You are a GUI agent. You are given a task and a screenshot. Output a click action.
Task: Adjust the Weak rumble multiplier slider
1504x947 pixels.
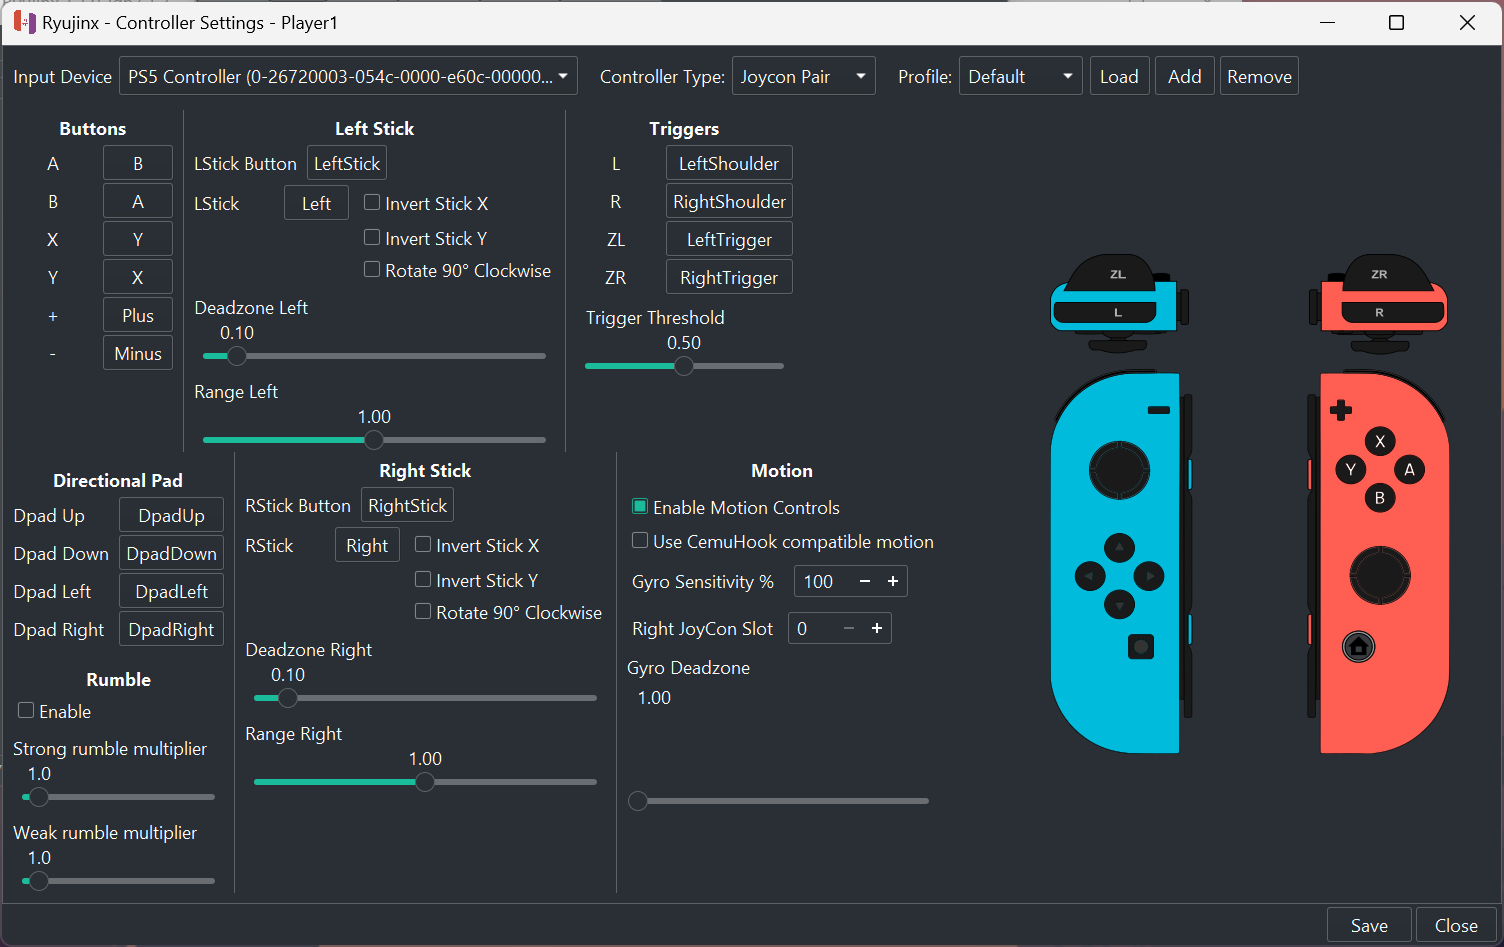[x=118, y=881]
